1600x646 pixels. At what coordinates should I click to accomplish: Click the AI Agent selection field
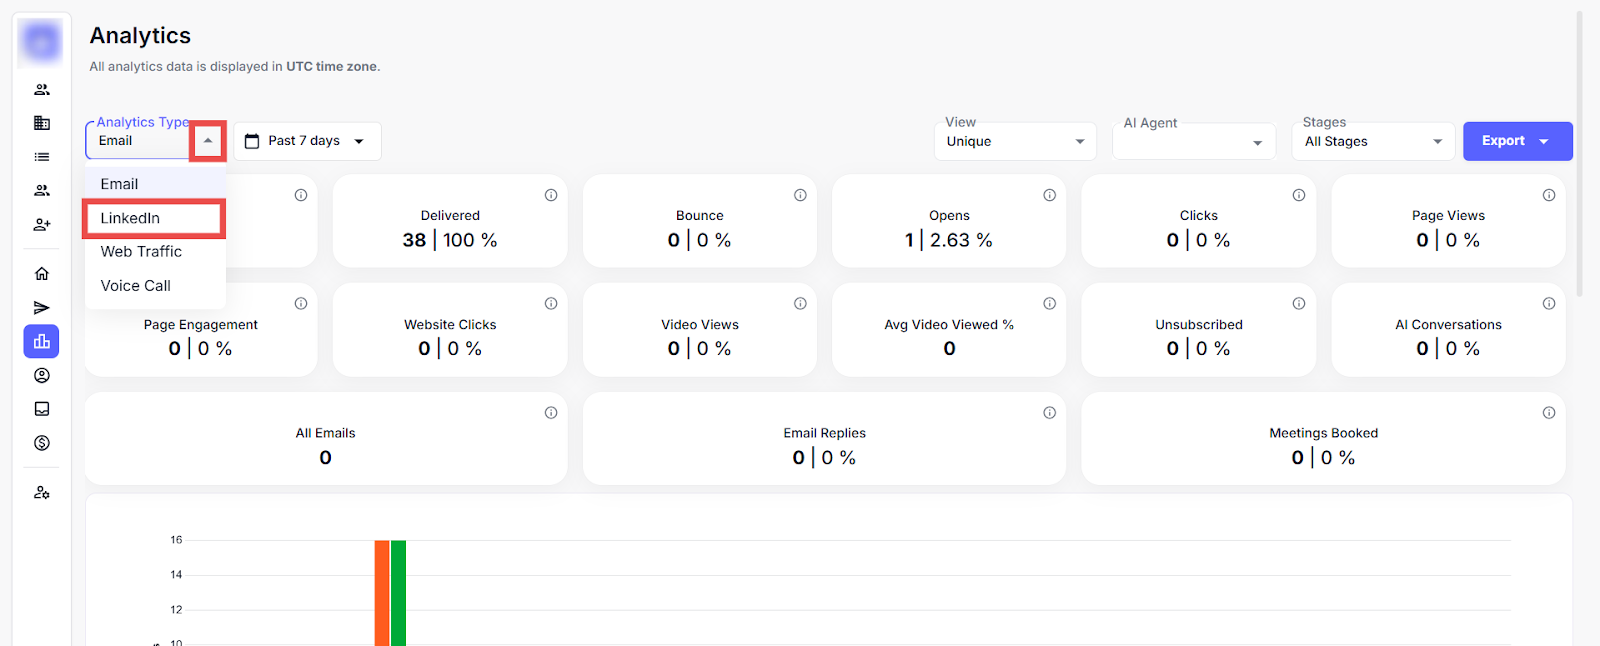[x=1193, y=142]
